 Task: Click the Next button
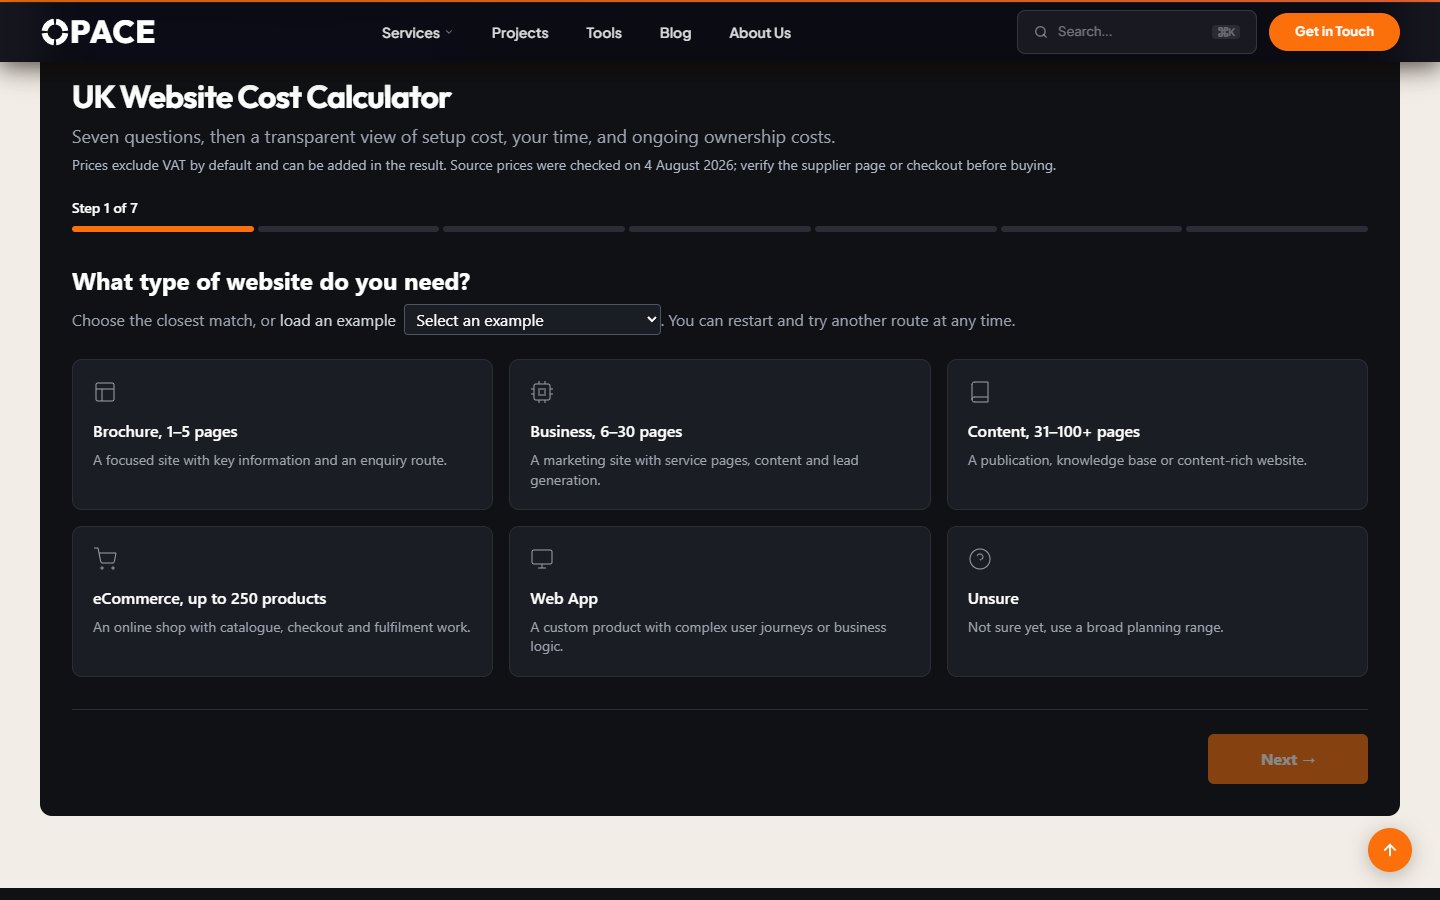pos(1288,759)
